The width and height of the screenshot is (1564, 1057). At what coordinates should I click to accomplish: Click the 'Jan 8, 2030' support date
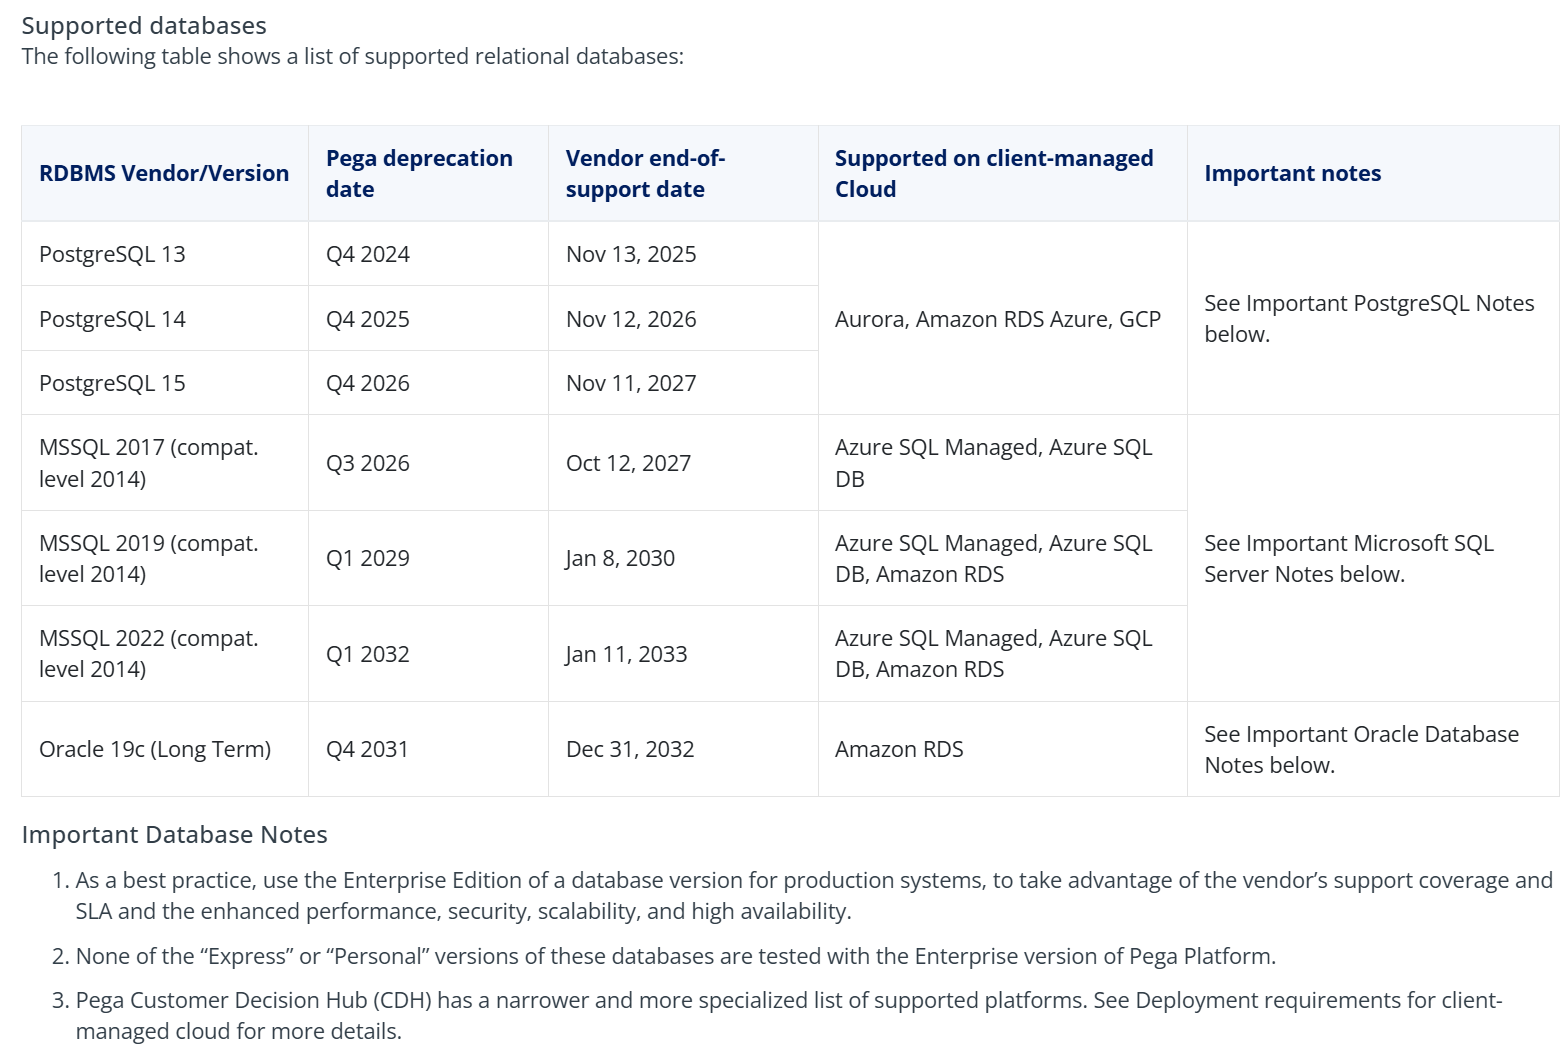(x=620, y=558)
